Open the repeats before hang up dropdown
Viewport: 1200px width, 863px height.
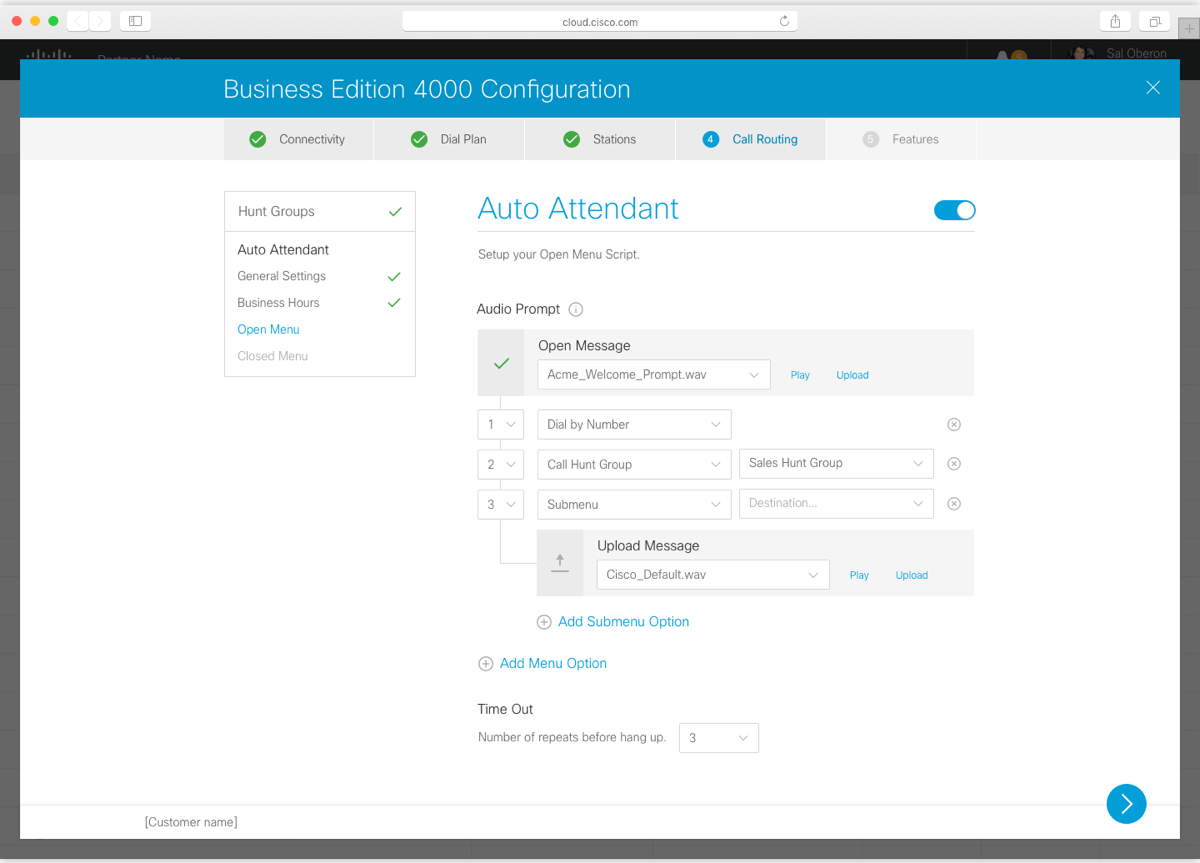[x=719, y=738]
